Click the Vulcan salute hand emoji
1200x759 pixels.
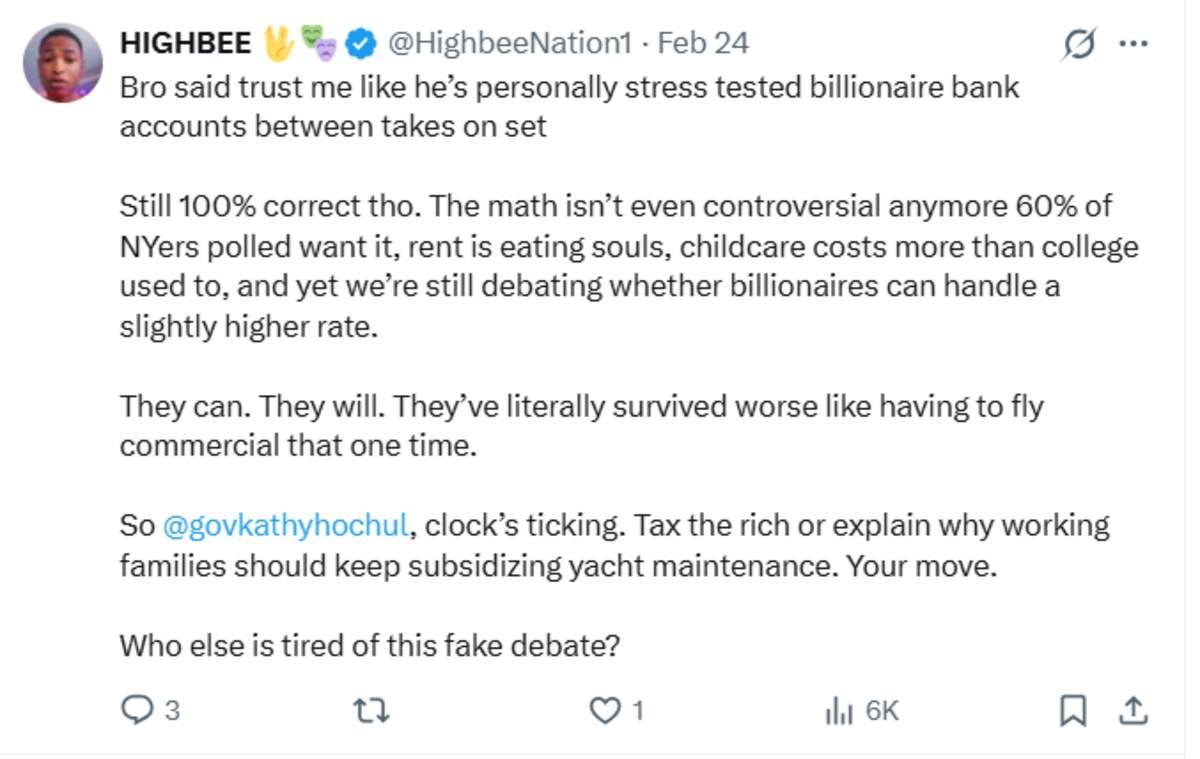pos(277,42)
